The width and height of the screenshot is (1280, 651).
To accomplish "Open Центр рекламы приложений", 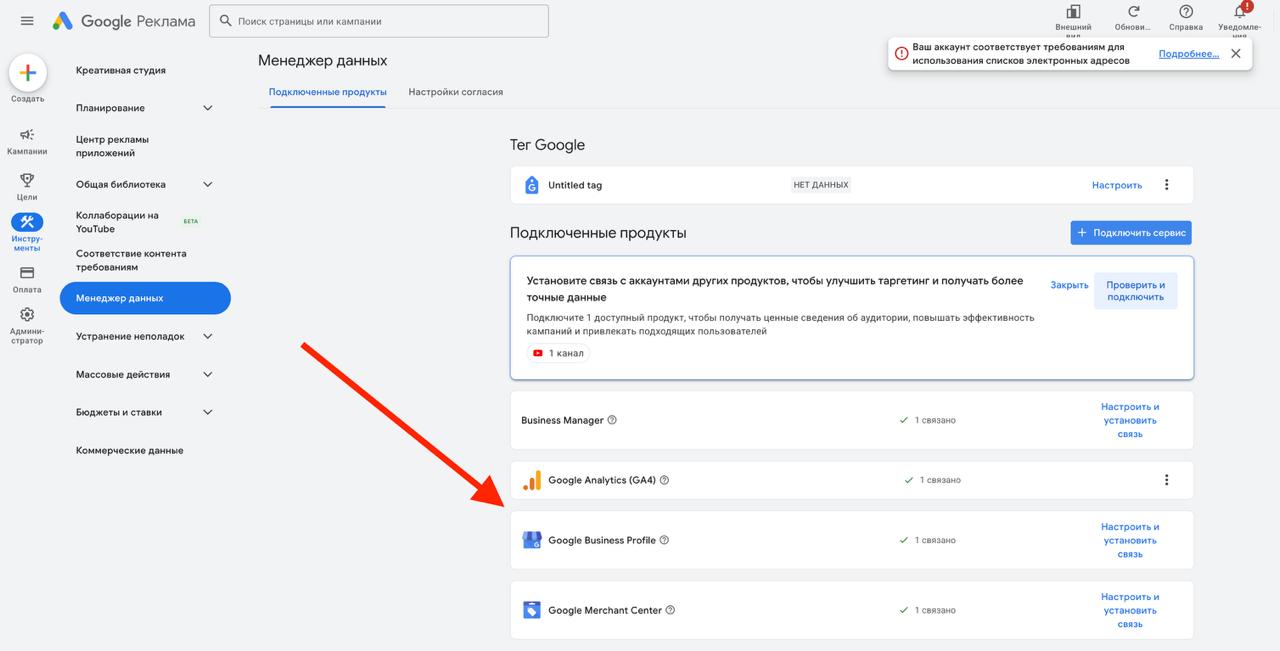I will (112, 147).
